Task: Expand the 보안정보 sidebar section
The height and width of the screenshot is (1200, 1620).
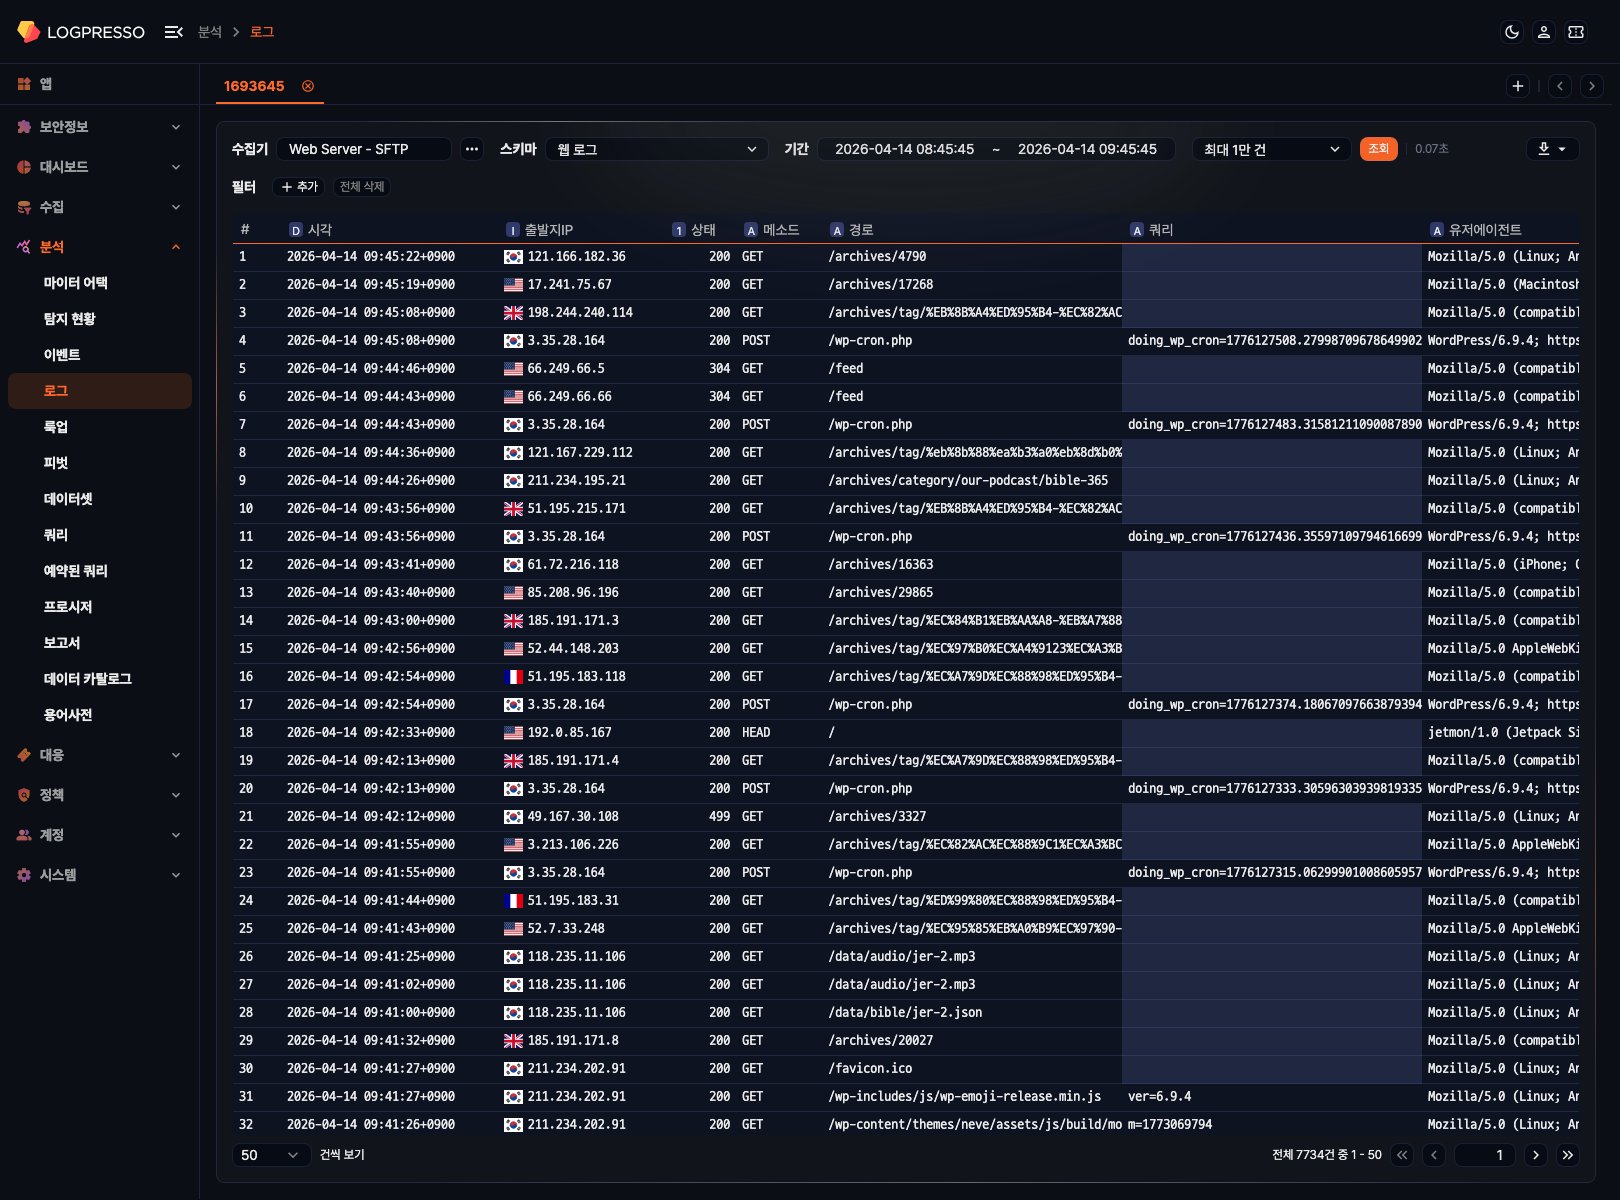Action: point(99,127)
